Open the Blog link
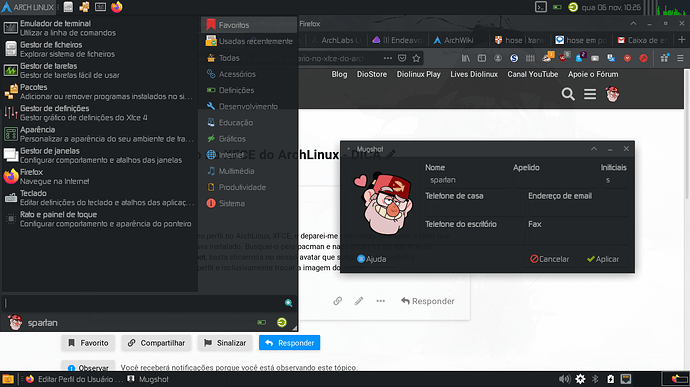 pyautogui.click(x=339, y=74)
